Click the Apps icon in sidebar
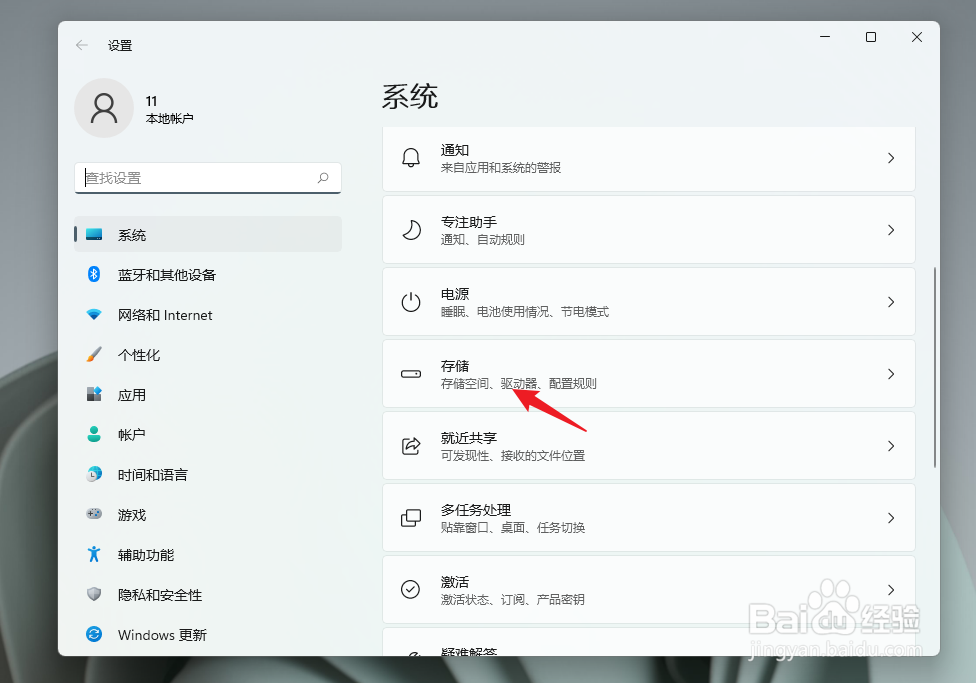Screen dimensions: 976x683 point(94,395)
